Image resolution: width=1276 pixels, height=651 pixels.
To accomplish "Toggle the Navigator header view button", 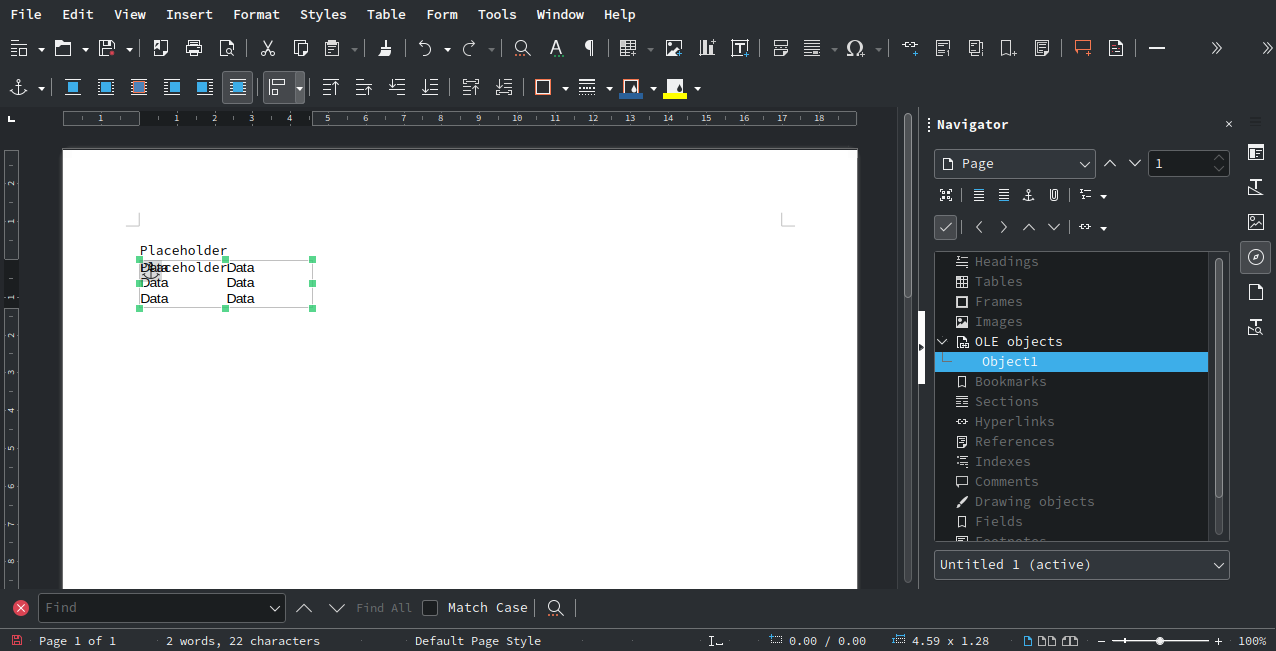I will pos(979,195).
